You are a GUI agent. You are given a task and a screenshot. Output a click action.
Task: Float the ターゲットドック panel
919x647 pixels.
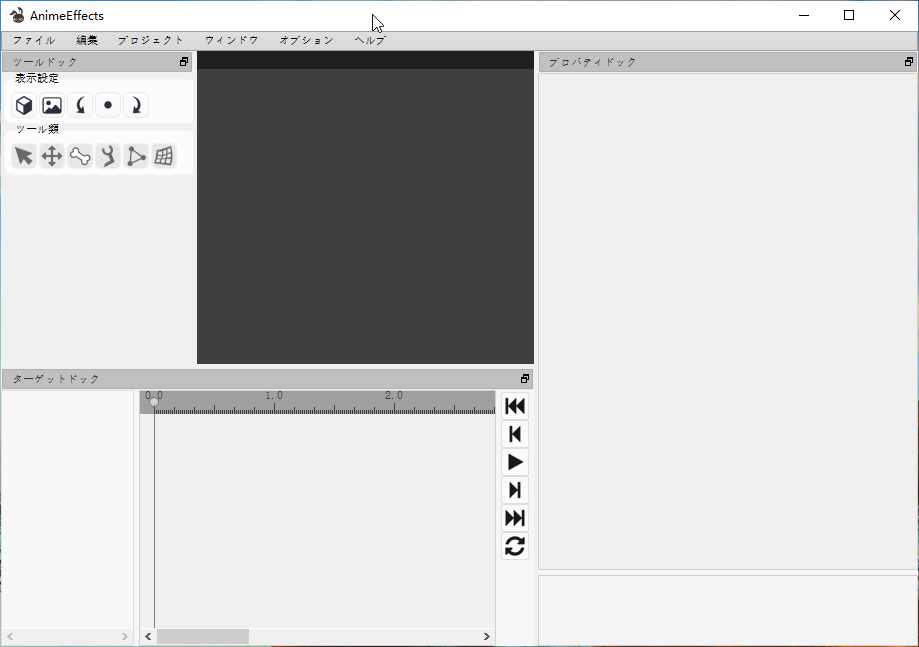tap(525, 379)
